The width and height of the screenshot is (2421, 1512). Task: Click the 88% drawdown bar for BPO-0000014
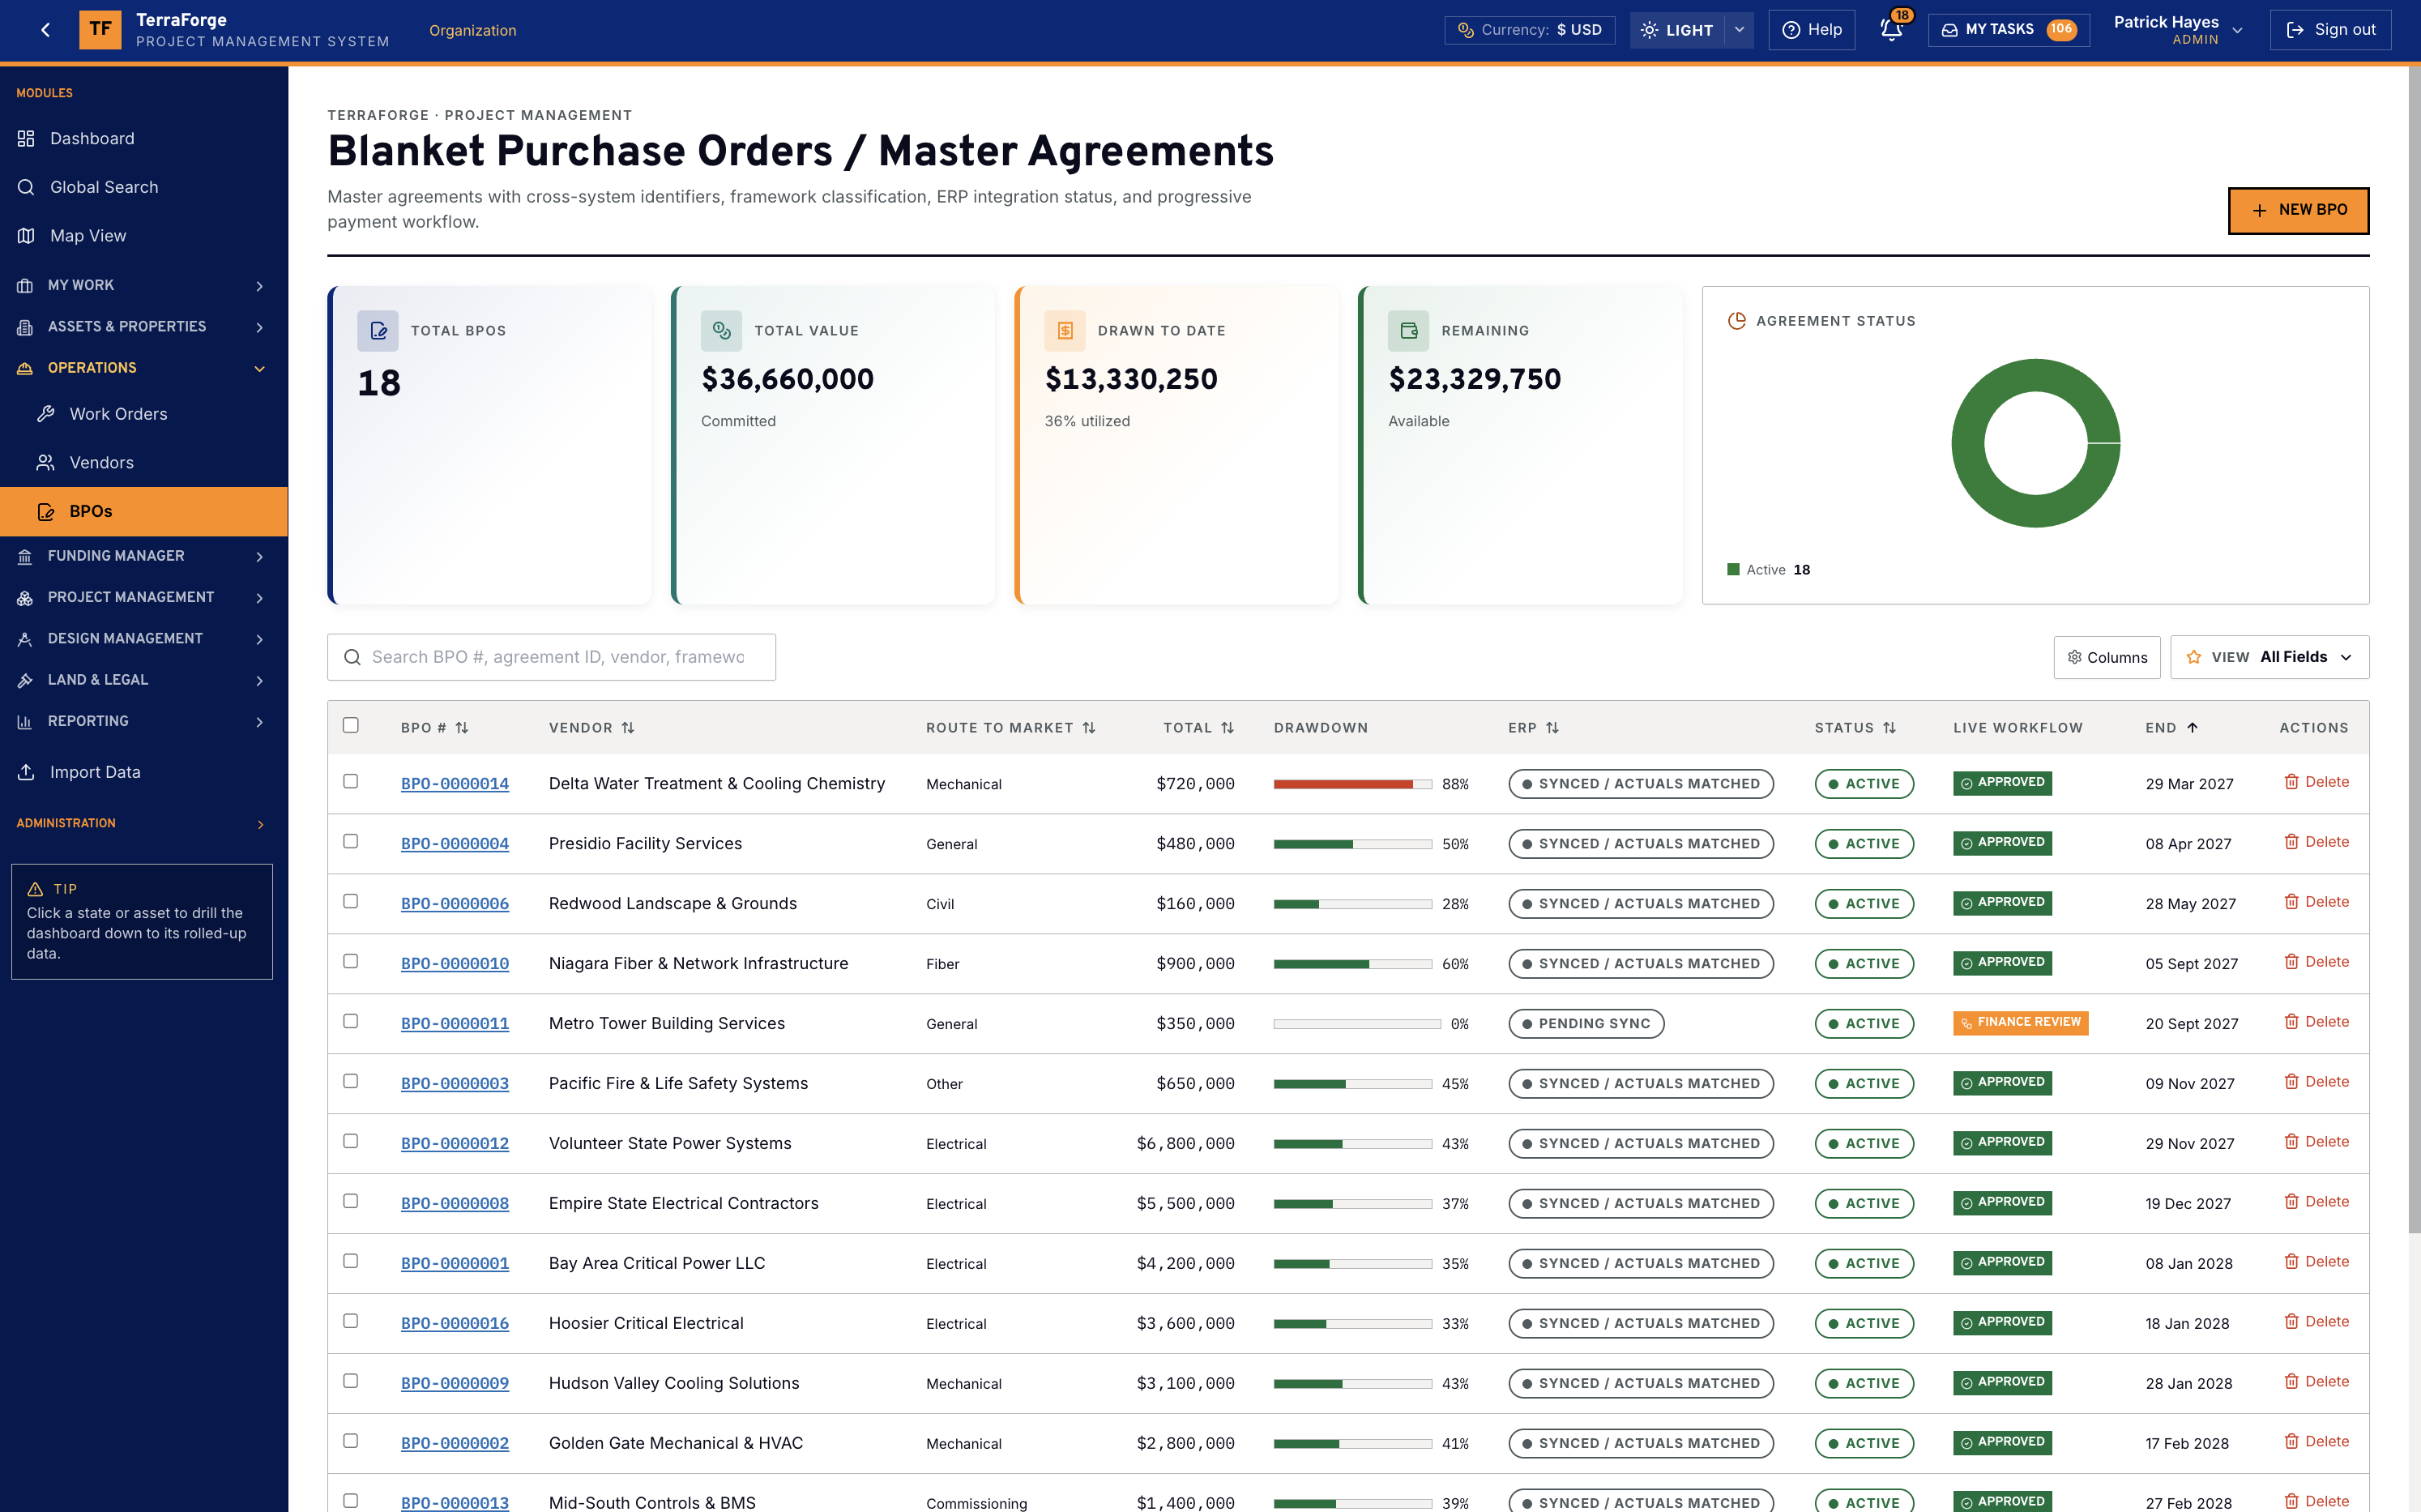[1352, 784]
